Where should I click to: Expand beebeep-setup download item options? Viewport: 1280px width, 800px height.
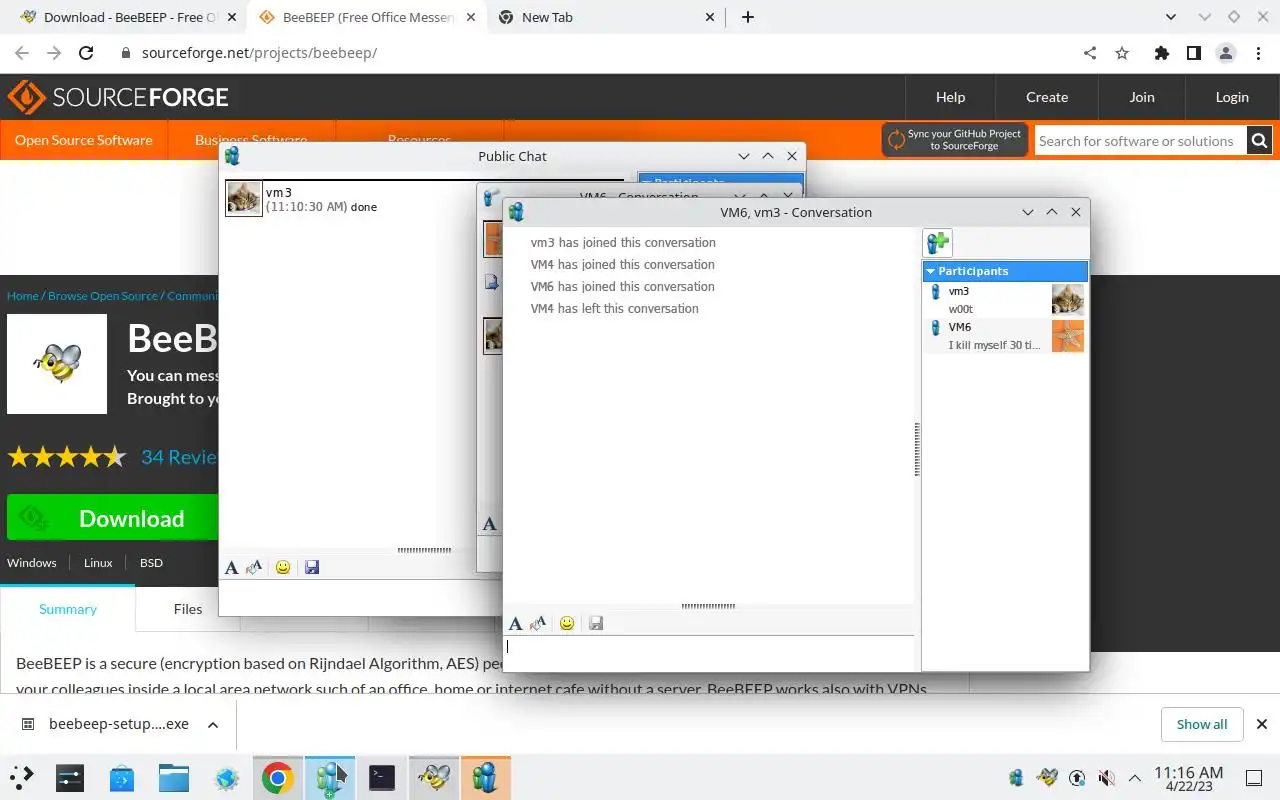(x=213, y=724)
